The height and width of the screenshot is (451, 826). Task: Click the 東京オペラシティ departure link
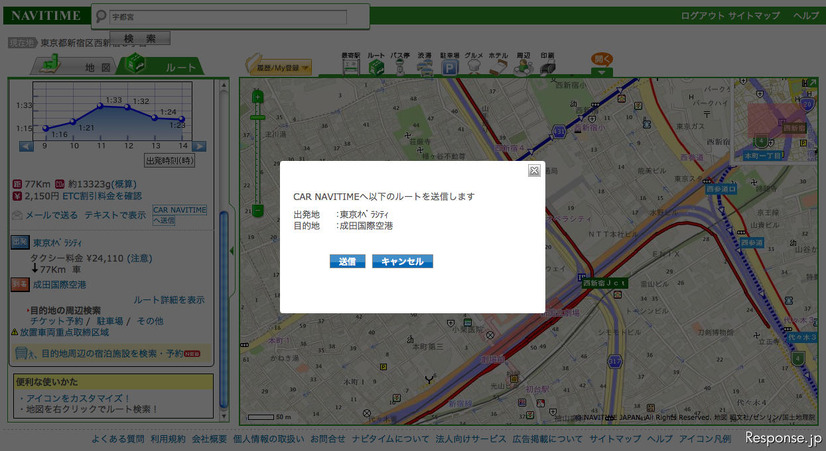(x=57, y=243)
